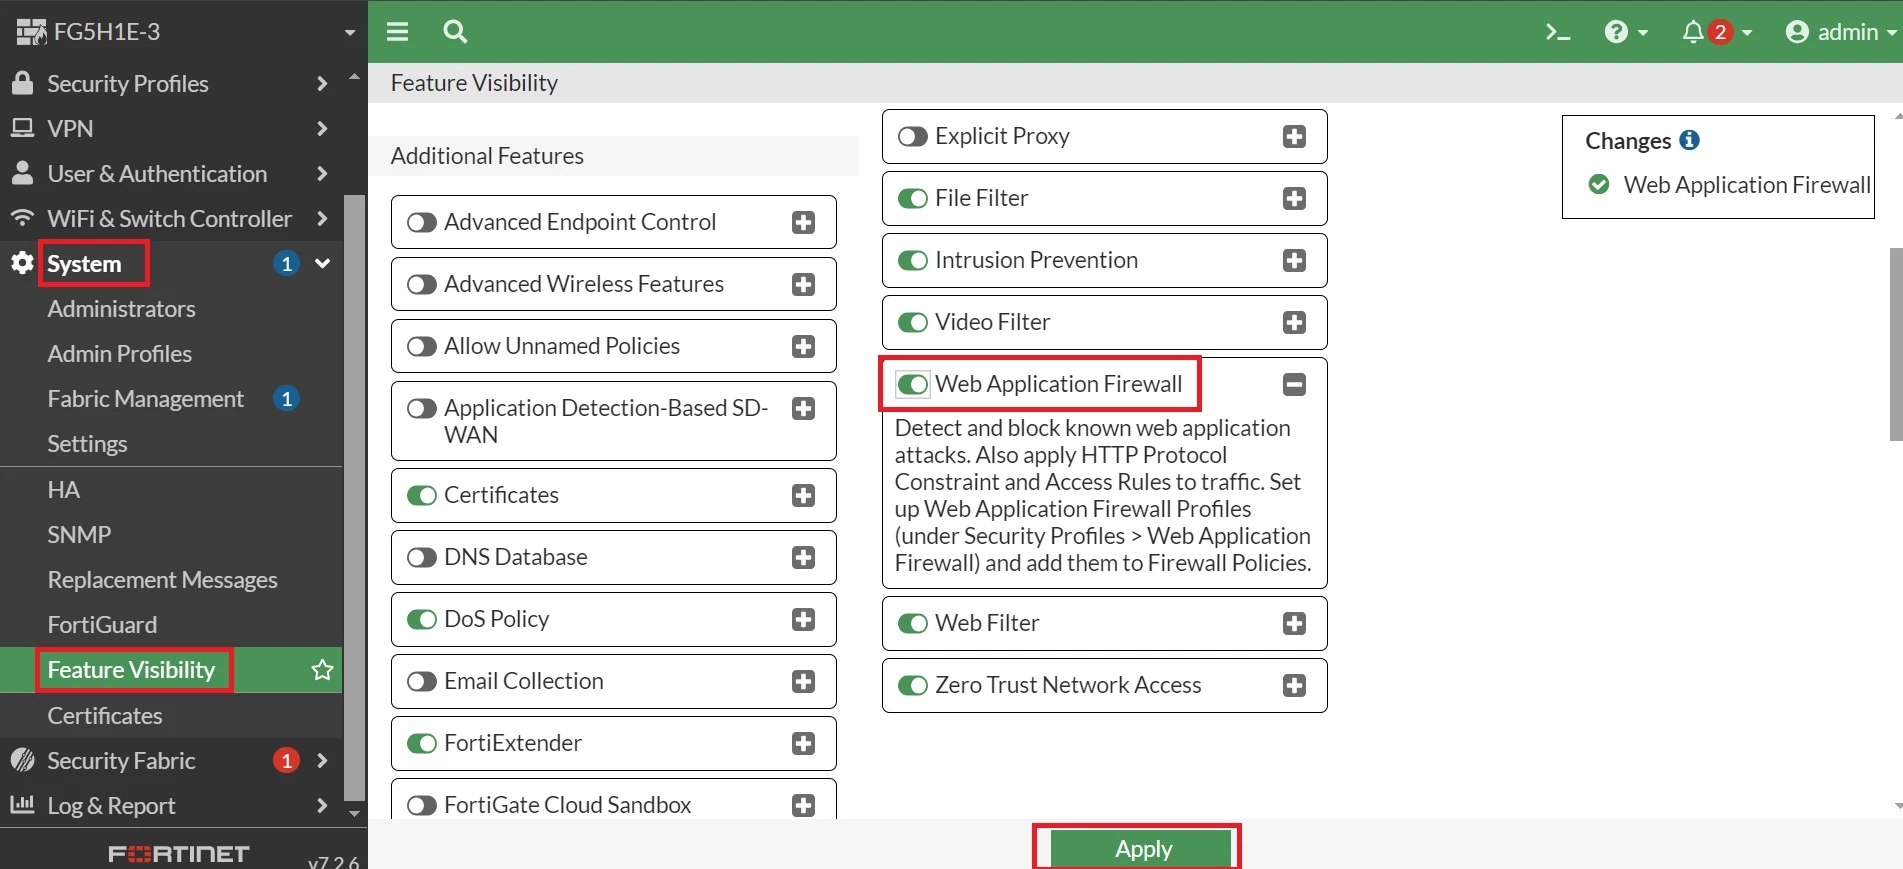
Task: Open the Fabric Management page
Action: pos(146,399)
